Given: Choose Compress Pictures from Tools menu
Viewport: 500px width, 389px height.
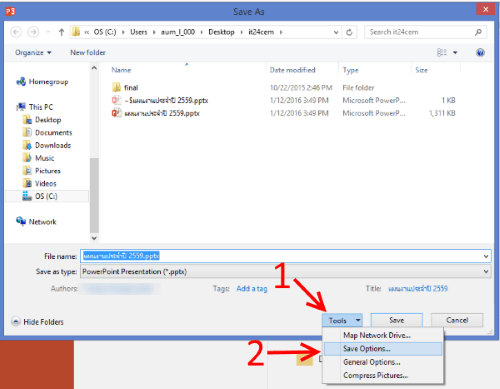Looking at the screenshot, I should (x=383, y=375).
